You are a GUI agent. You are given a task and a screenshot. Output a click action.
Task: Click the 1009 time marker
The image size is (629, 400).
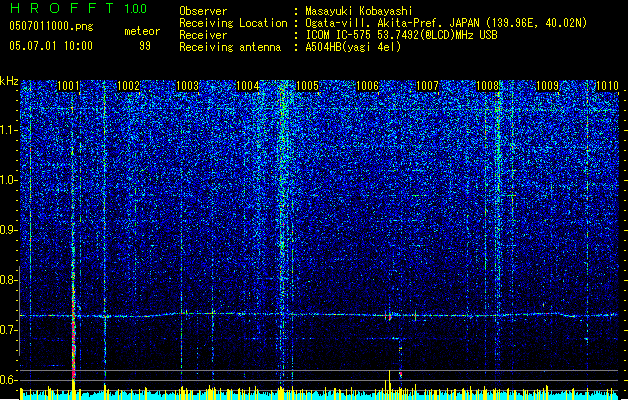tap(547, 86)
